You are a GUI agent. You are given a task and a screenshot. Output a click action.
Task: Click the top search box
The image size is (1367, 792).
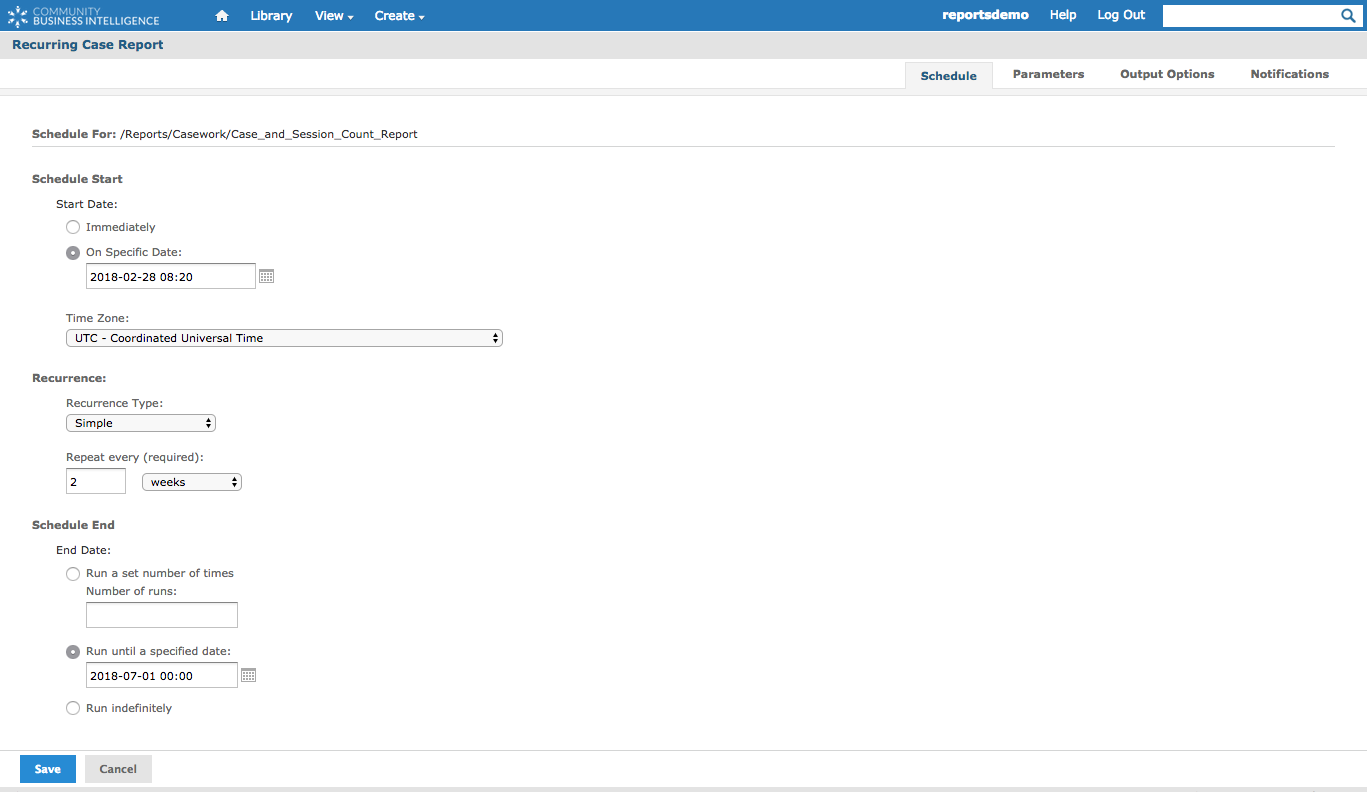point(1250,16)
